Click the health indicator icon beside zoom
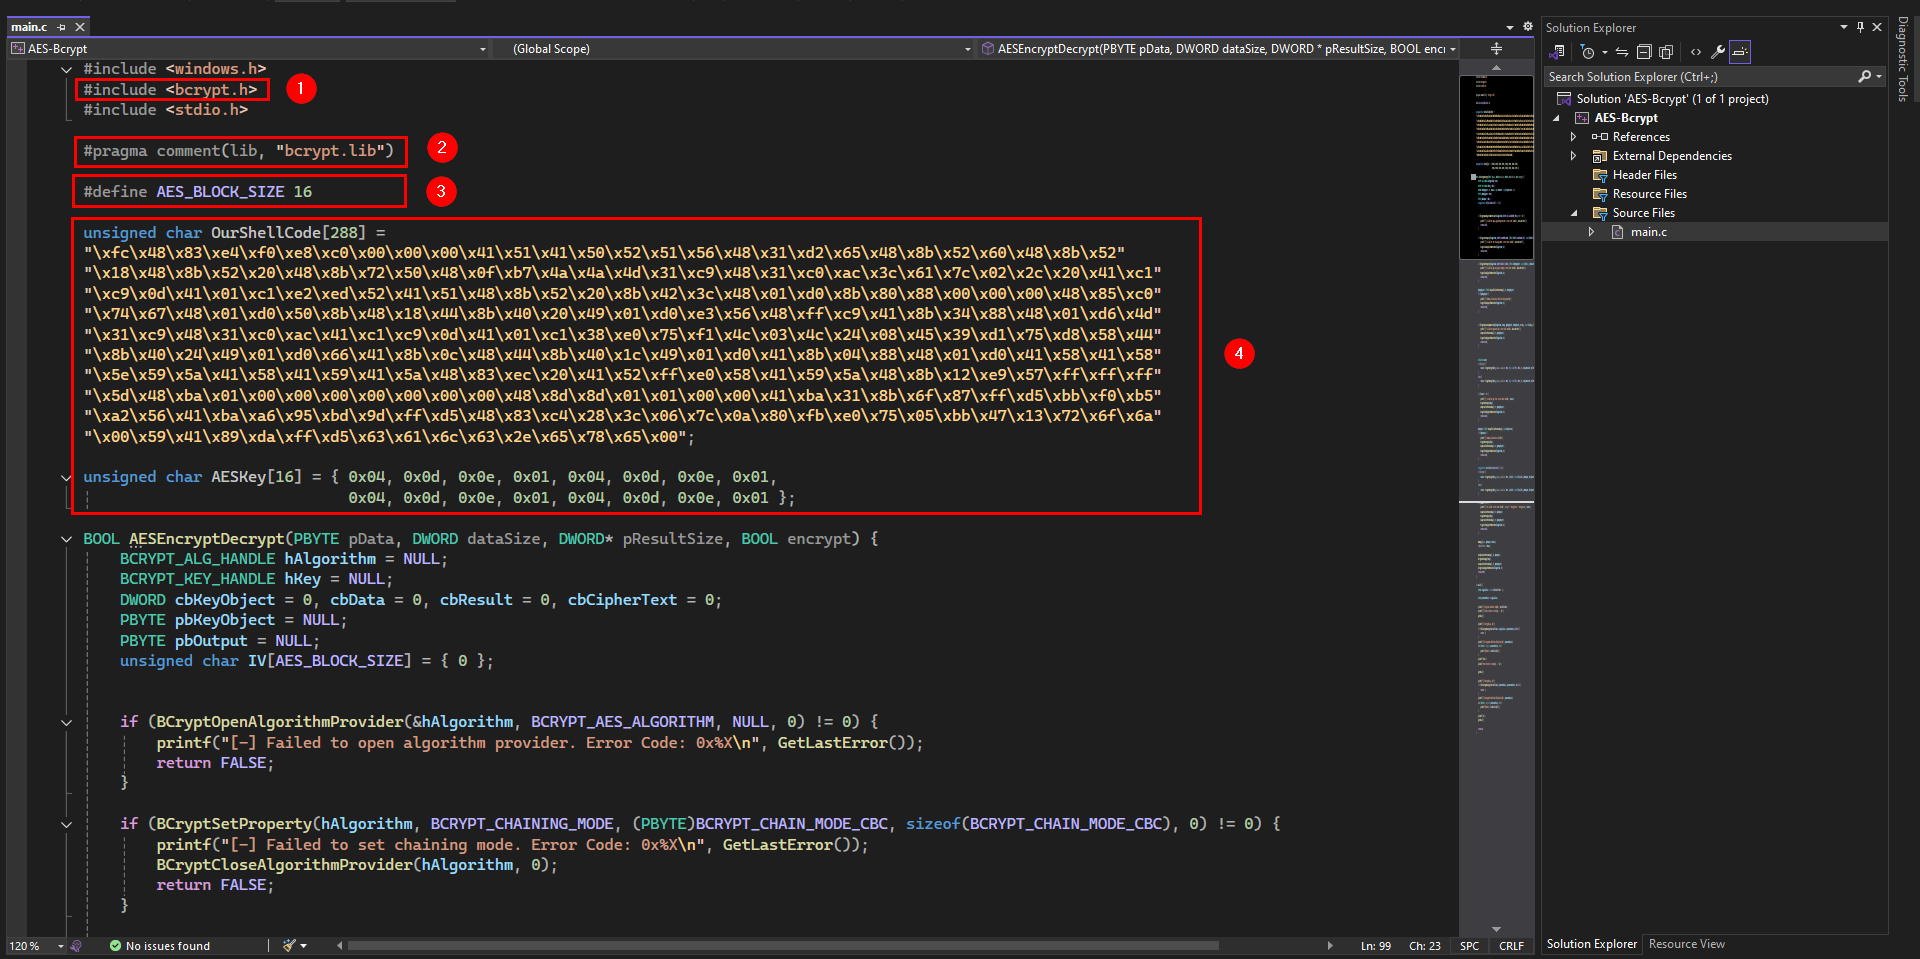The width and height of the screenshot is (1920, 959). tap(76, 945)
